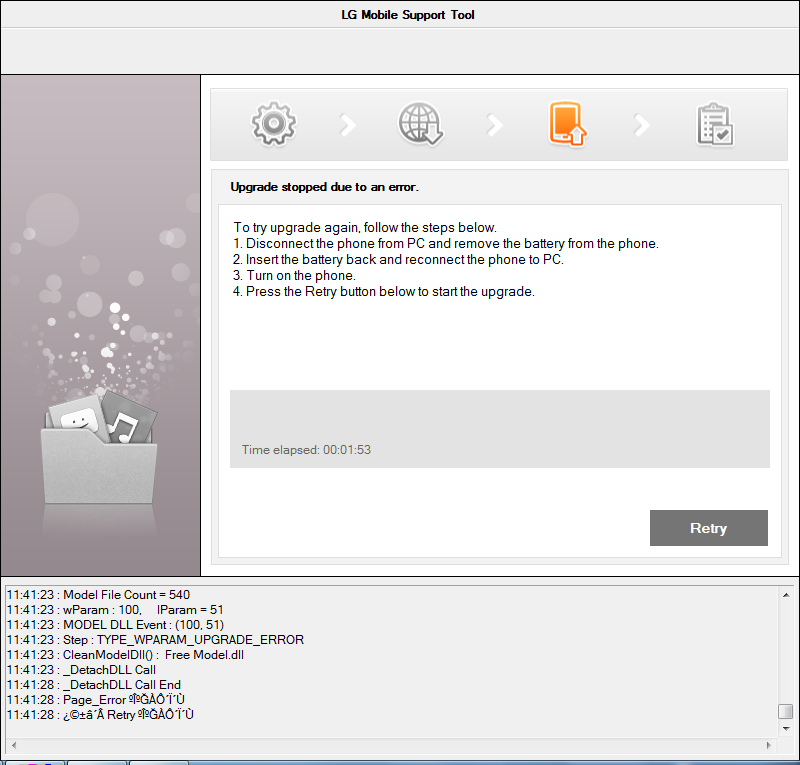Click the 'LG Mobile Support Tool' title
This screenshot has height=765, width=800.
[408, 15]
